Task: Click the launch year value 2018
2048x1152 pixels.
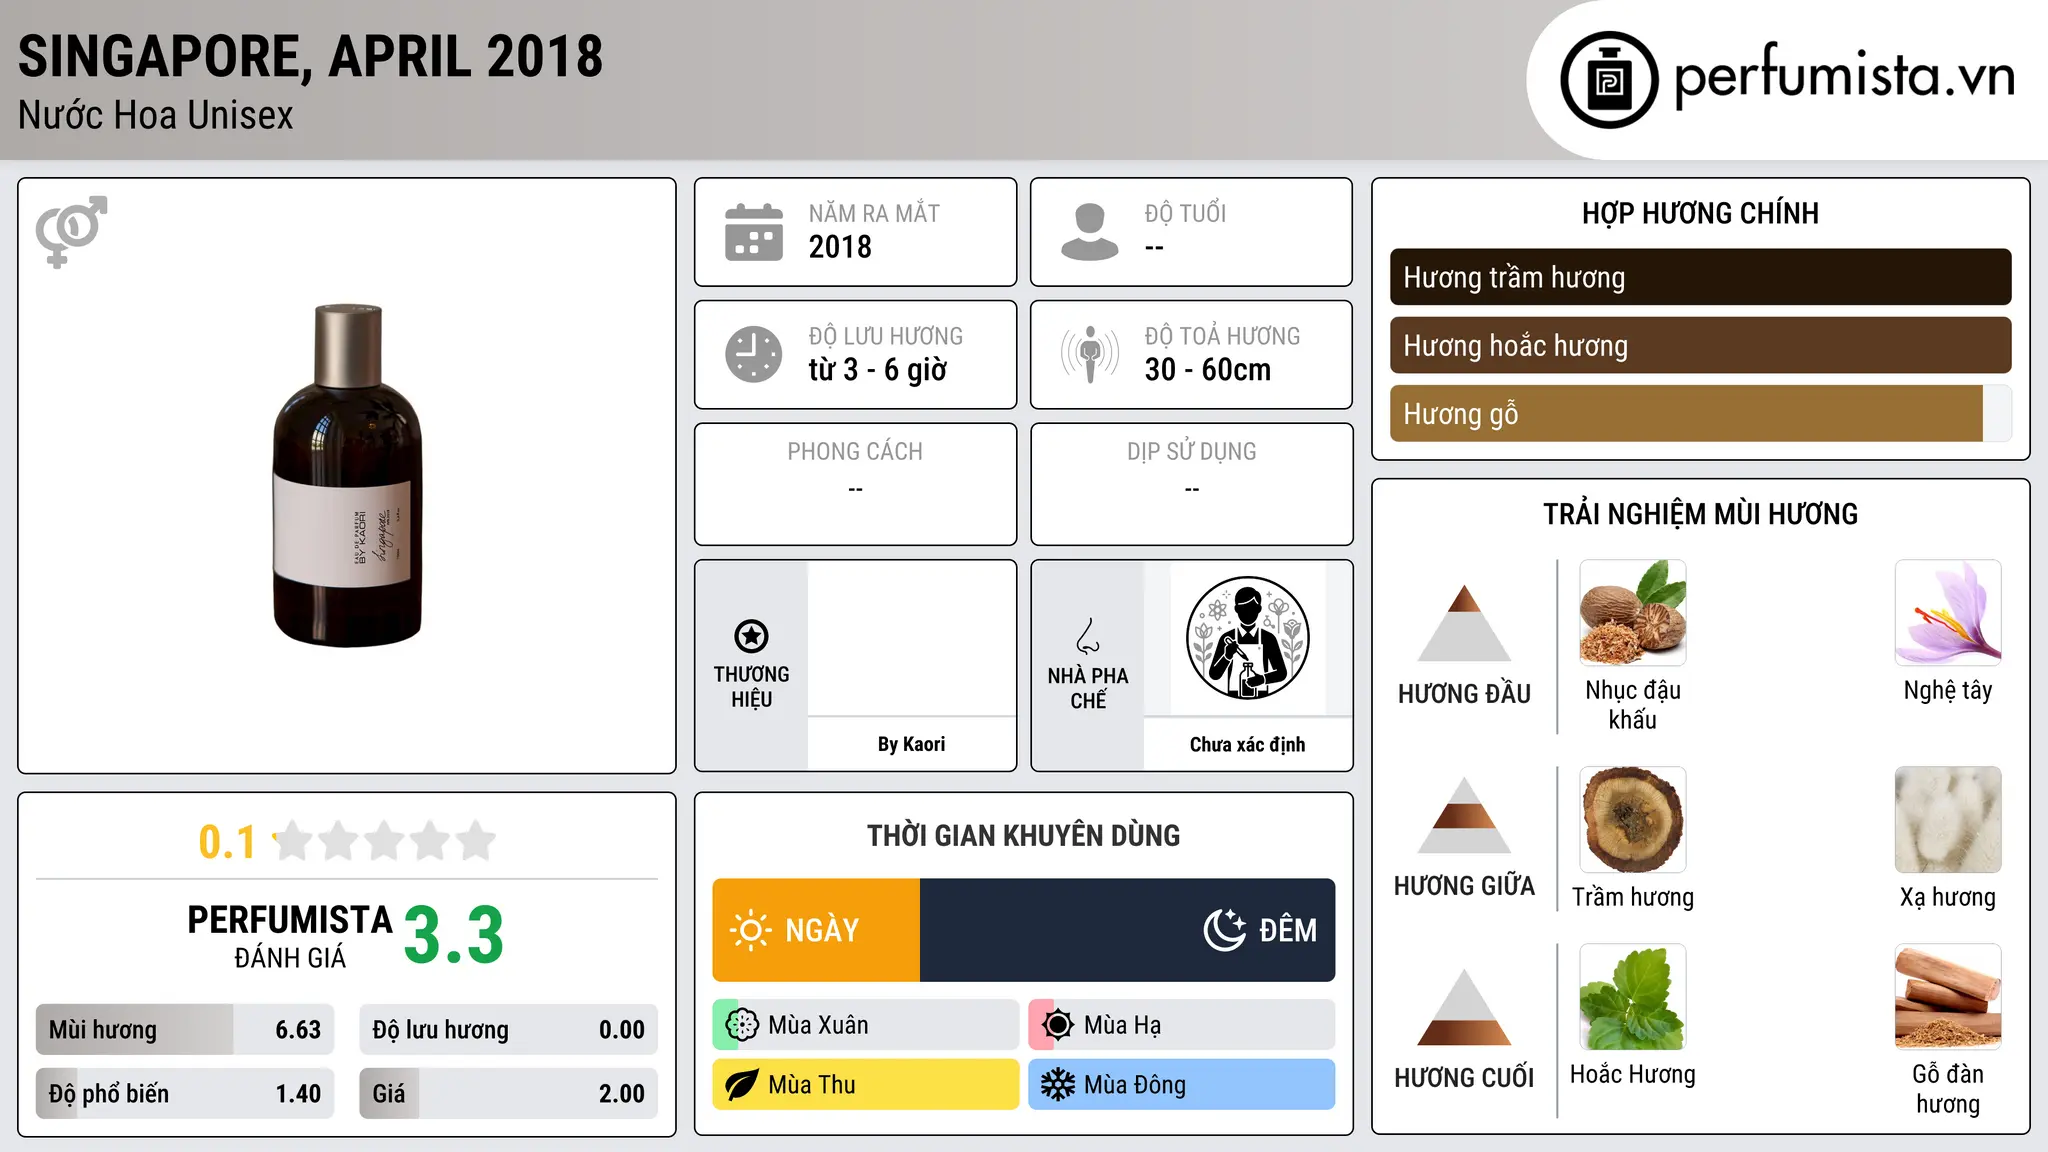Action: click(840, 247)
